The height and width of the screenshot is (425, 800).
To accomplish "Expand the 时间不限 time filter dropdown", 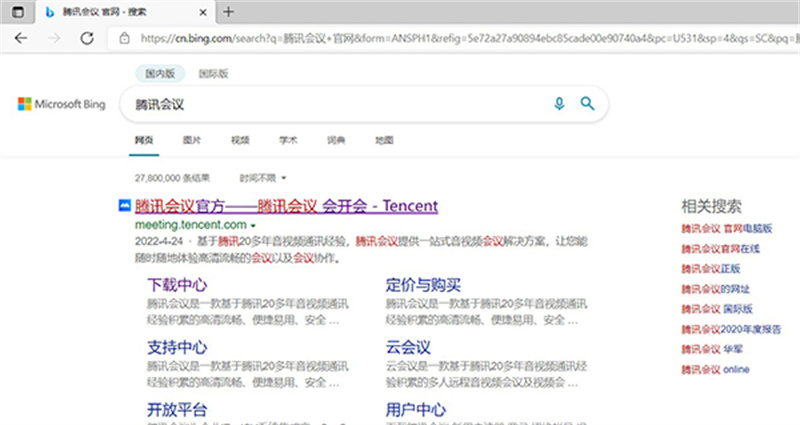I will point(263,177).
